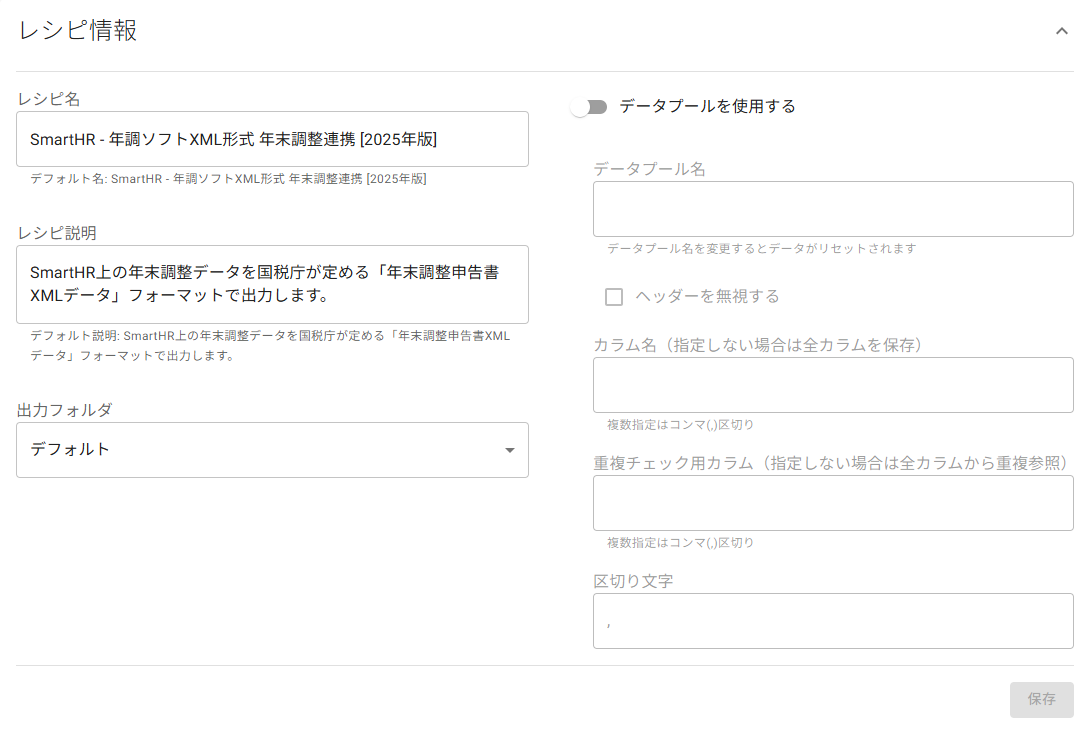Screen dimensions: 1087x733
Task: Click the 区切り文字 input field
Action: tap(833, 621)
